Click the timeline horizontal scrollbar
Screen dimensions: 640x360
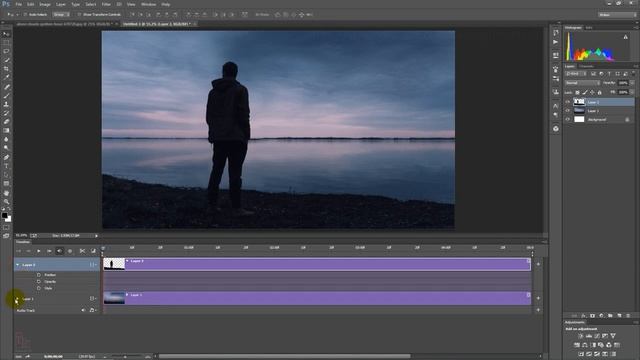(x=284, y=356)
